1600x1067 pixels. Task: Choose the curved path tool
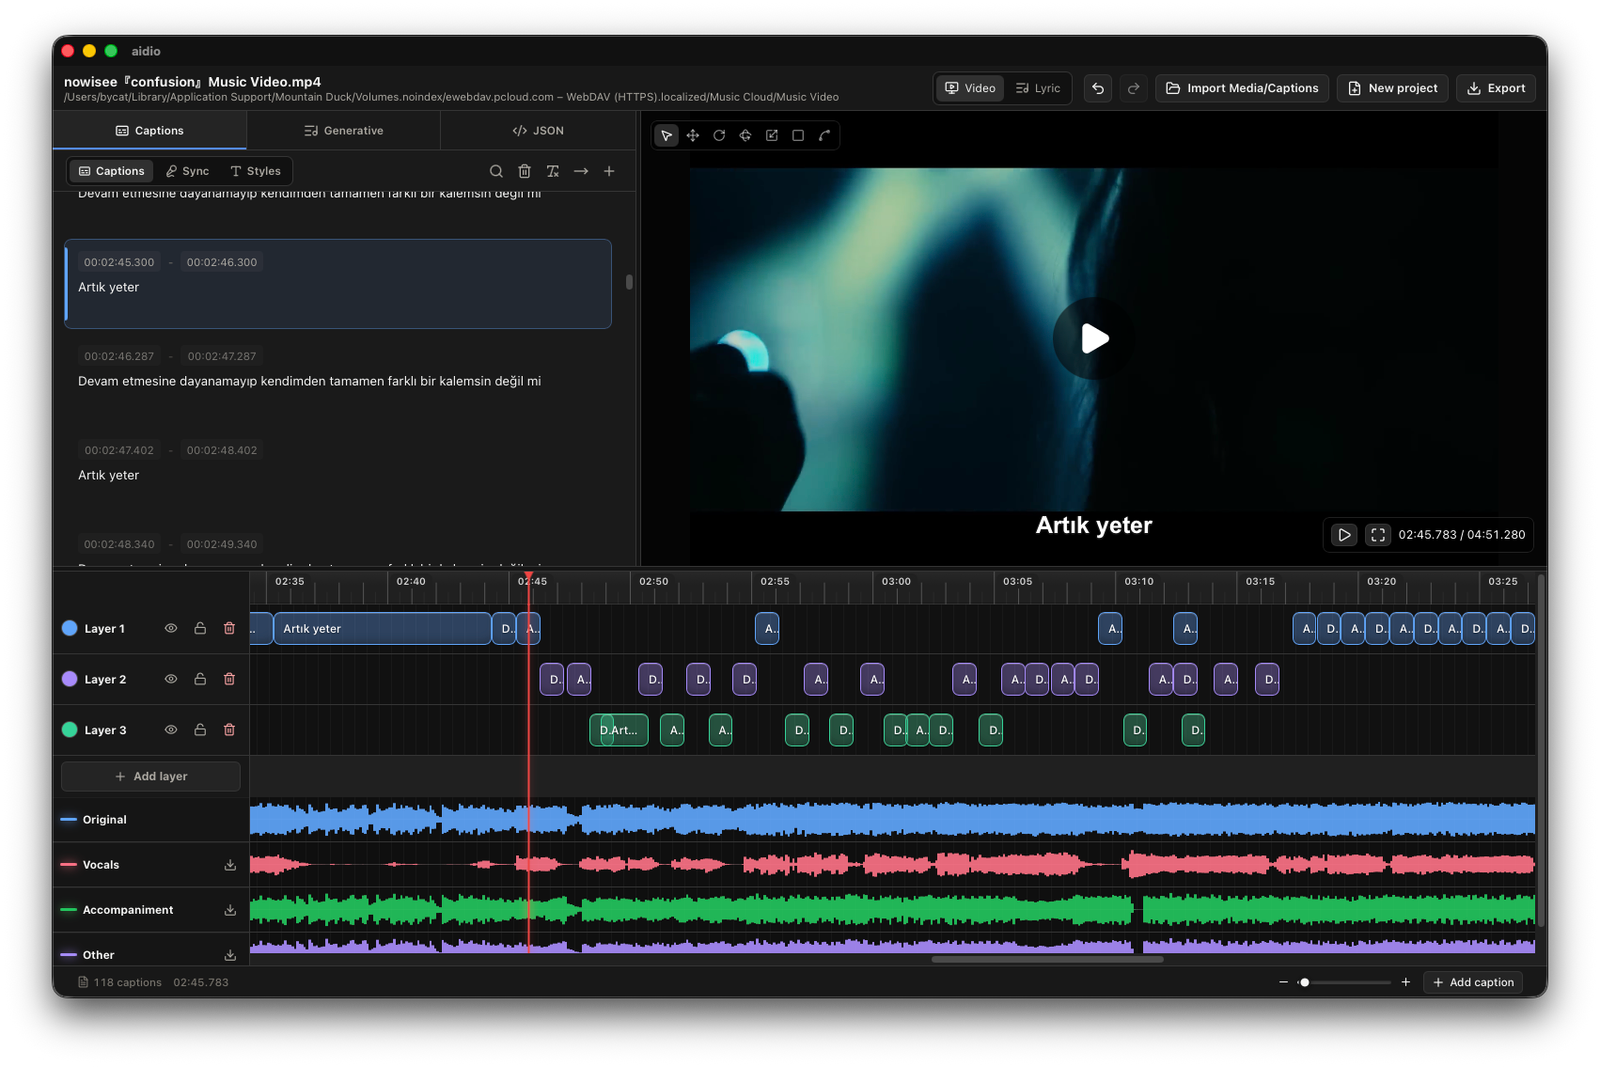[825, 136]
